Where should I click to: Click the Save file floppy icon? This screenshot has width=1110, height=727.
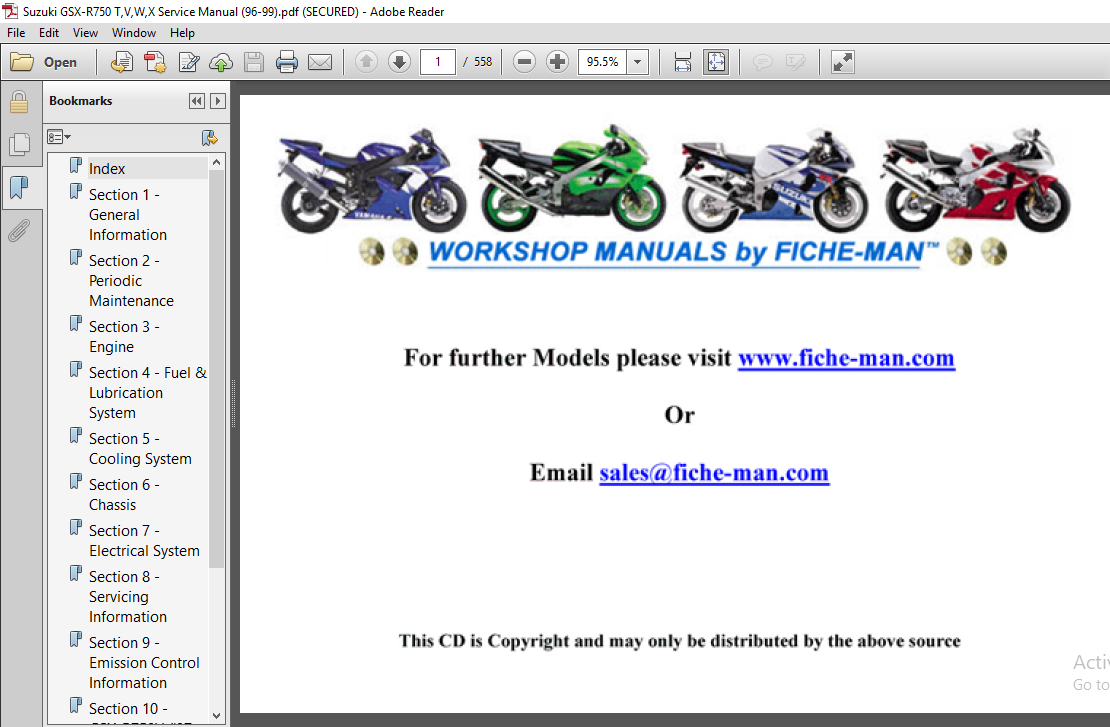(x=253, y=62)
